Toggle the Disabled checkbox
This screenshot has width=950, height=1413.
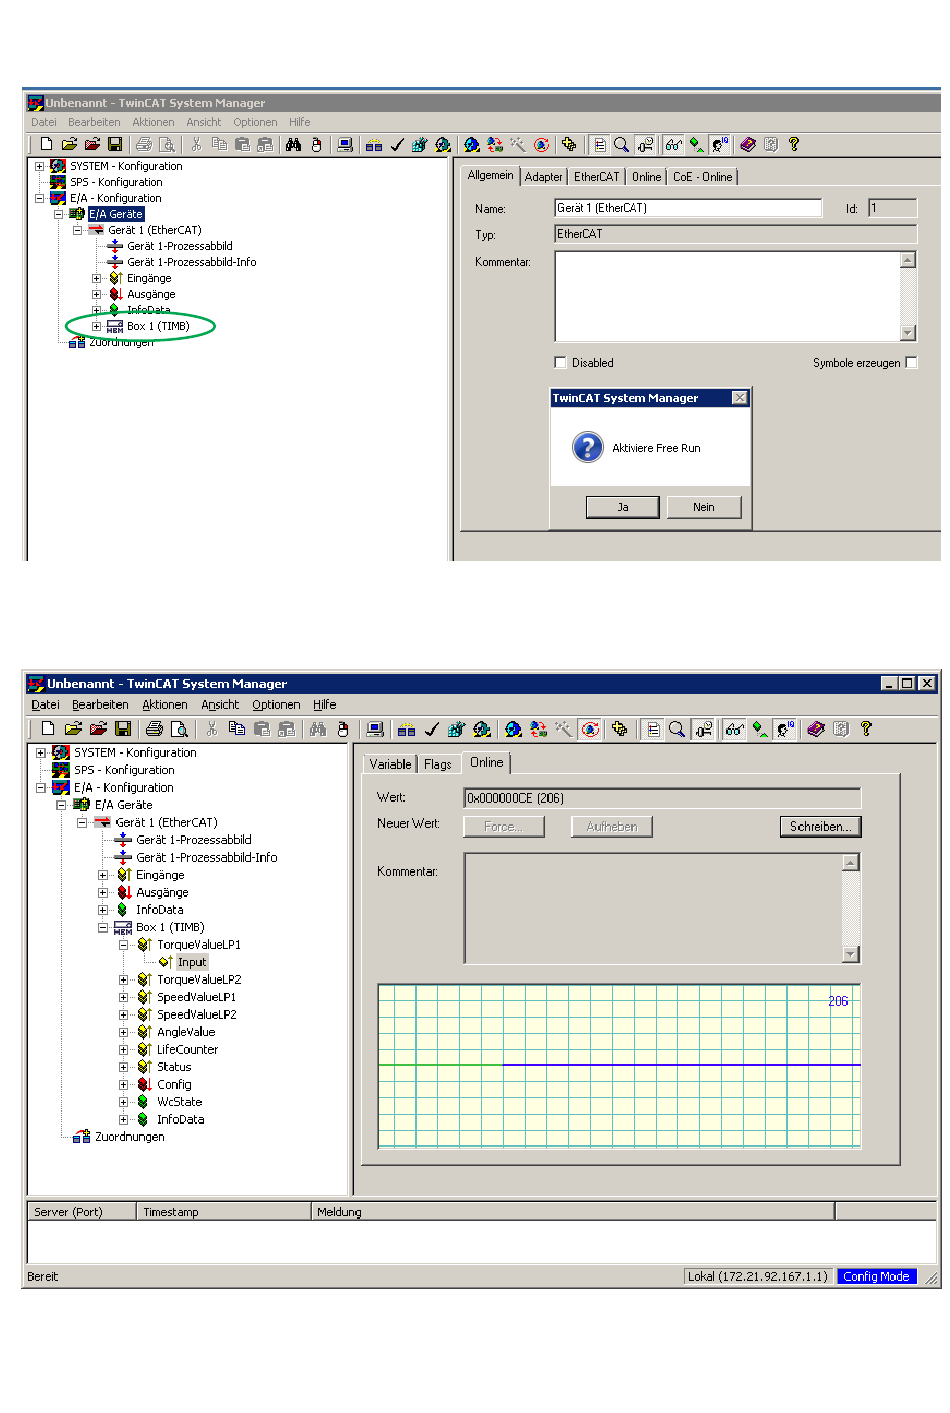560,362
